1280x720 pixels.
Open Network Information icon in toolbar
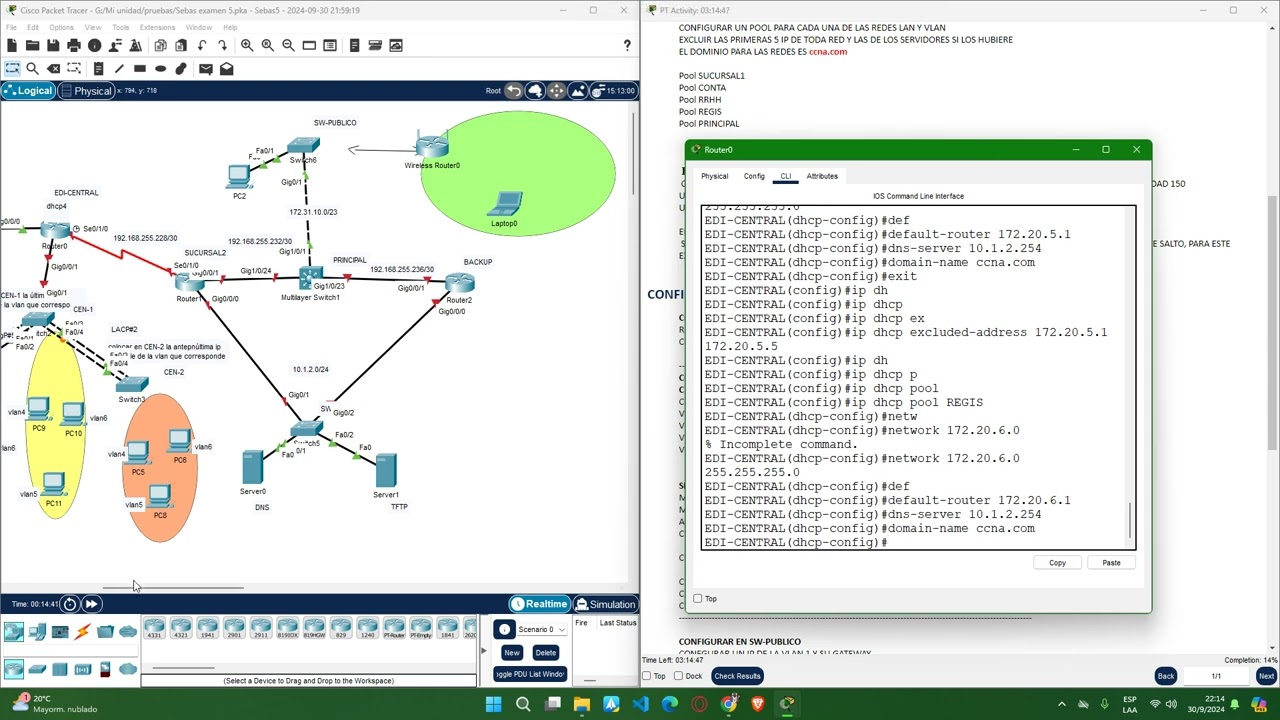94,45
